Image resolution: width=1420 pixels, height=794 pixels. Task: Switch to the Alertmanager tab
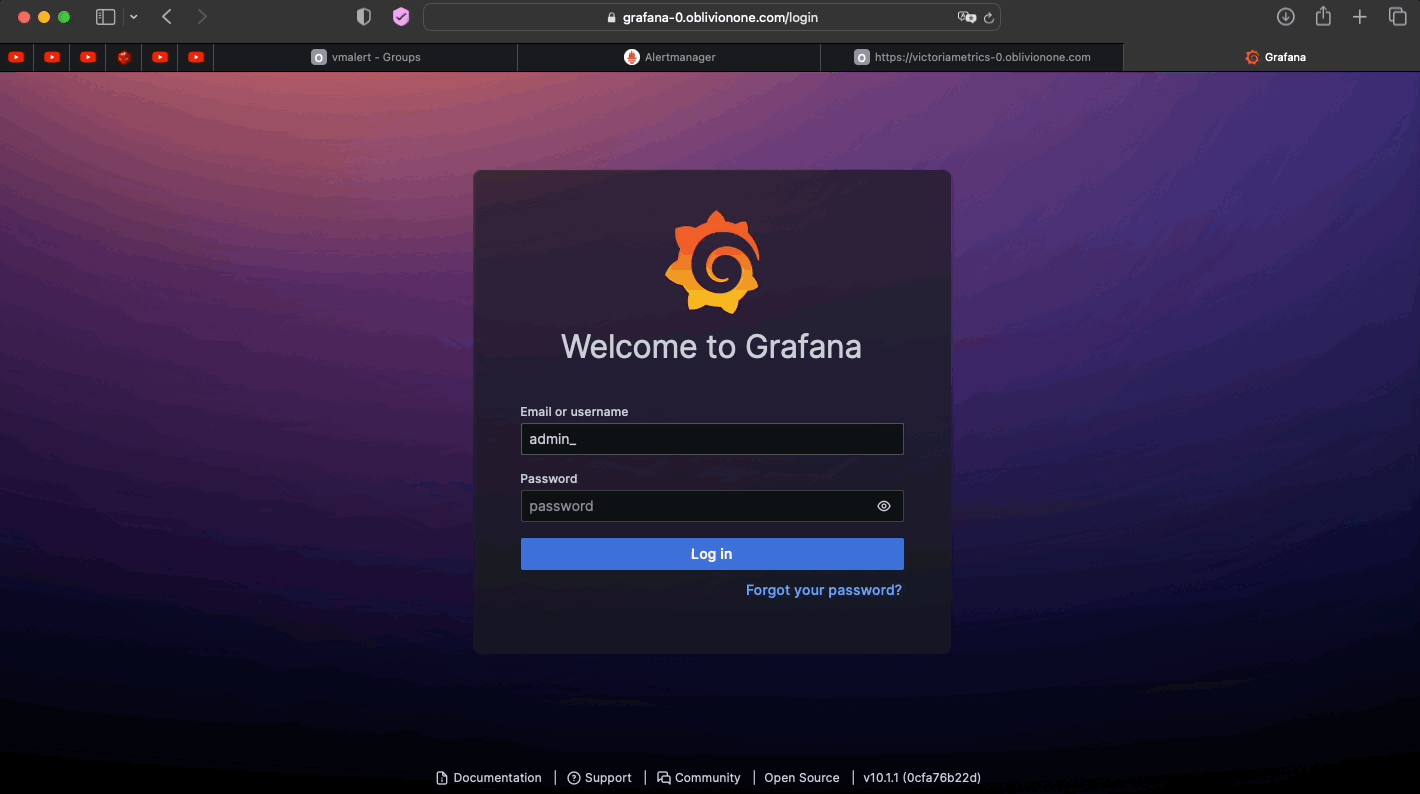669,57
